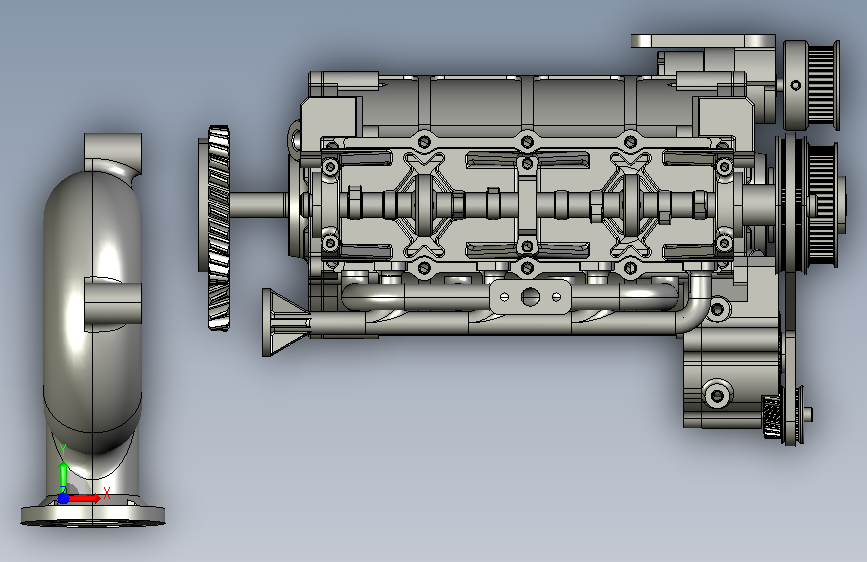Select the round flange at elbow pipe base

(93, 514)
